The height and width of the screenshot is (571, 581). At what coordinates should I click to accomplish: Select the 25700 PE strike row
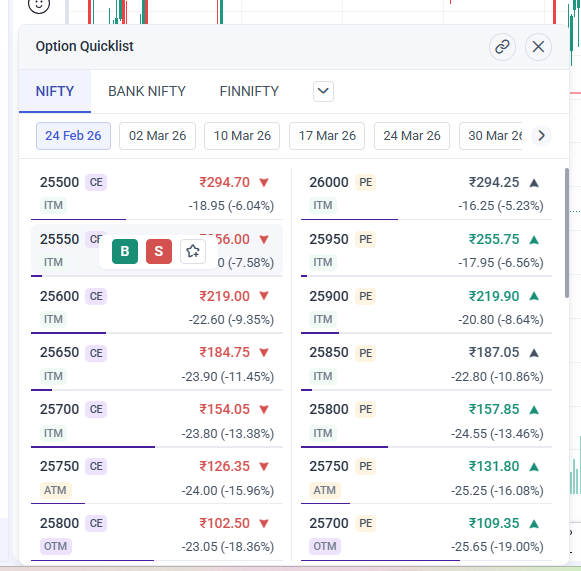(426, 535)
